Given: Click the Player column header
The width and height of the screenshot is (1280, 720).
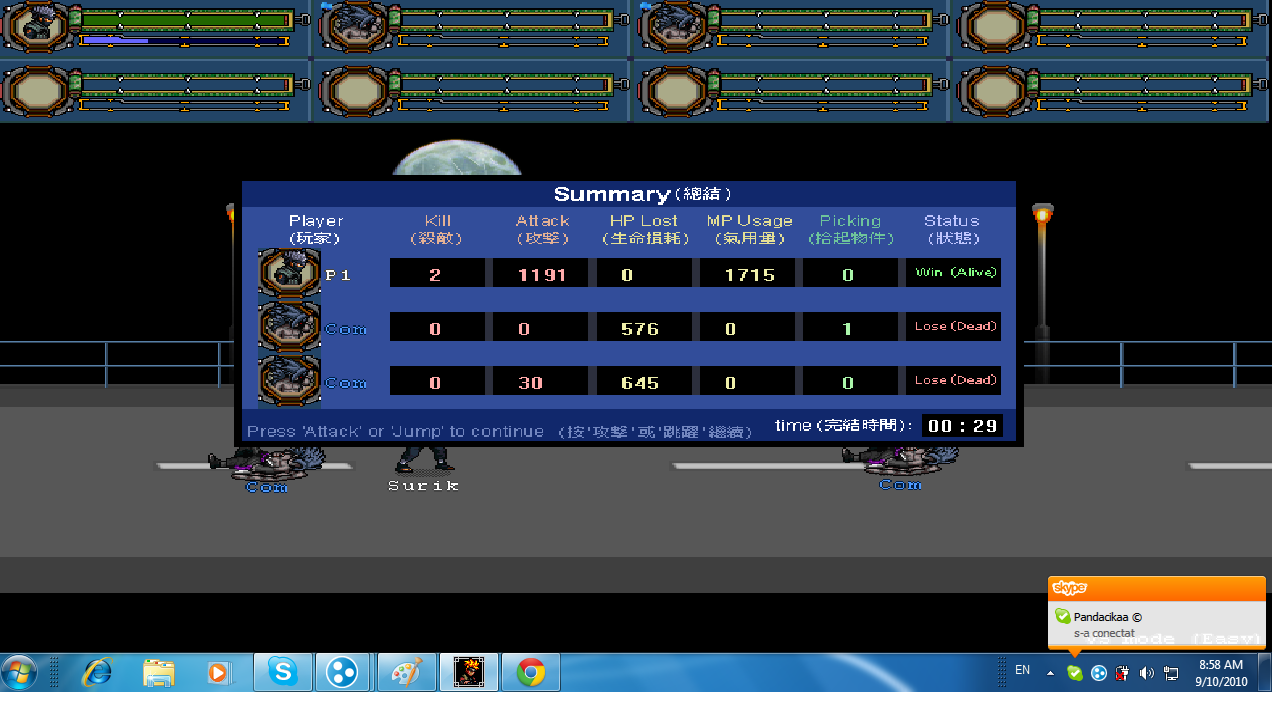Looking at the screenshot, I should (316, 229).
